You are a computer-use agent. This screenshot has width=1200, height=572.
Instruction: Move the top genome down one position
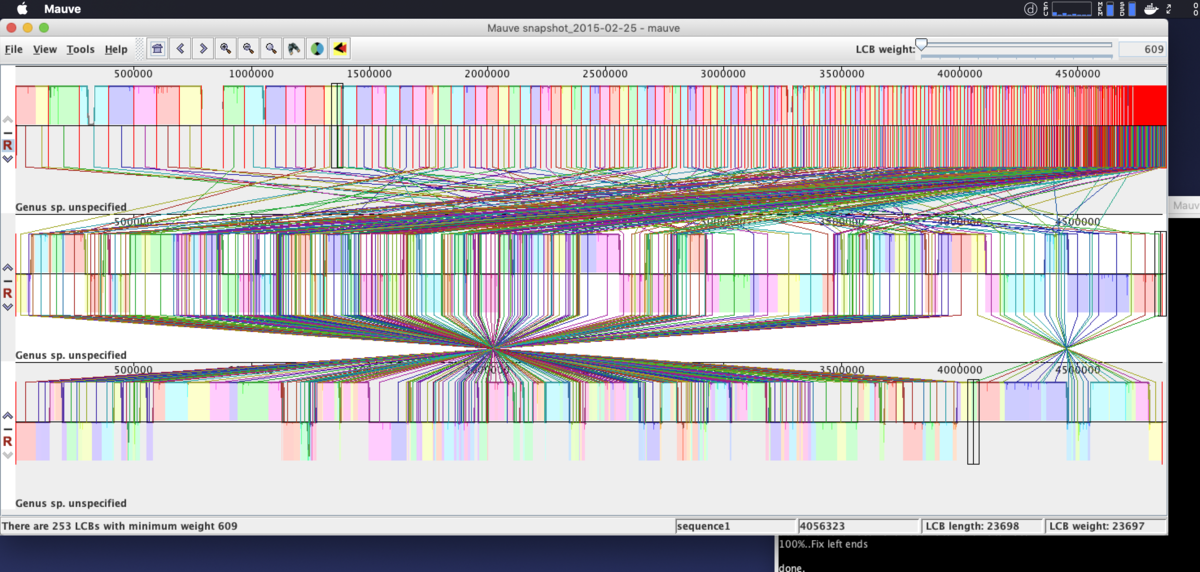[x=8, y=158]
